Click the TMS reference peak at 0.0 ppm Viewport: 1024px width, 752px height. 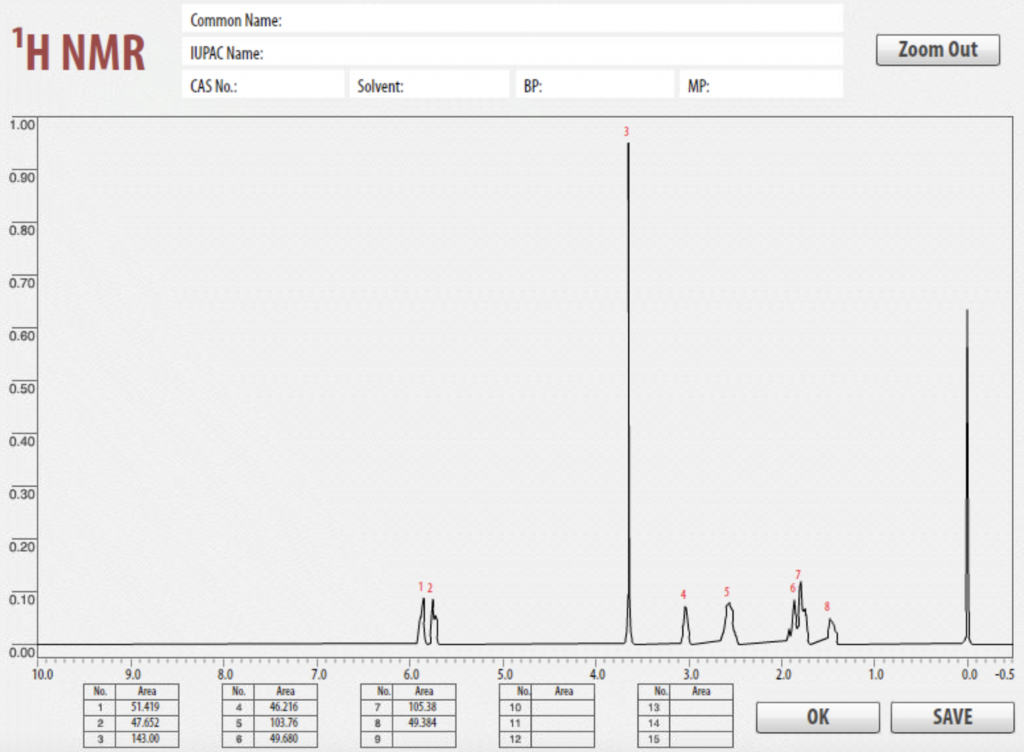coord(967,477)
